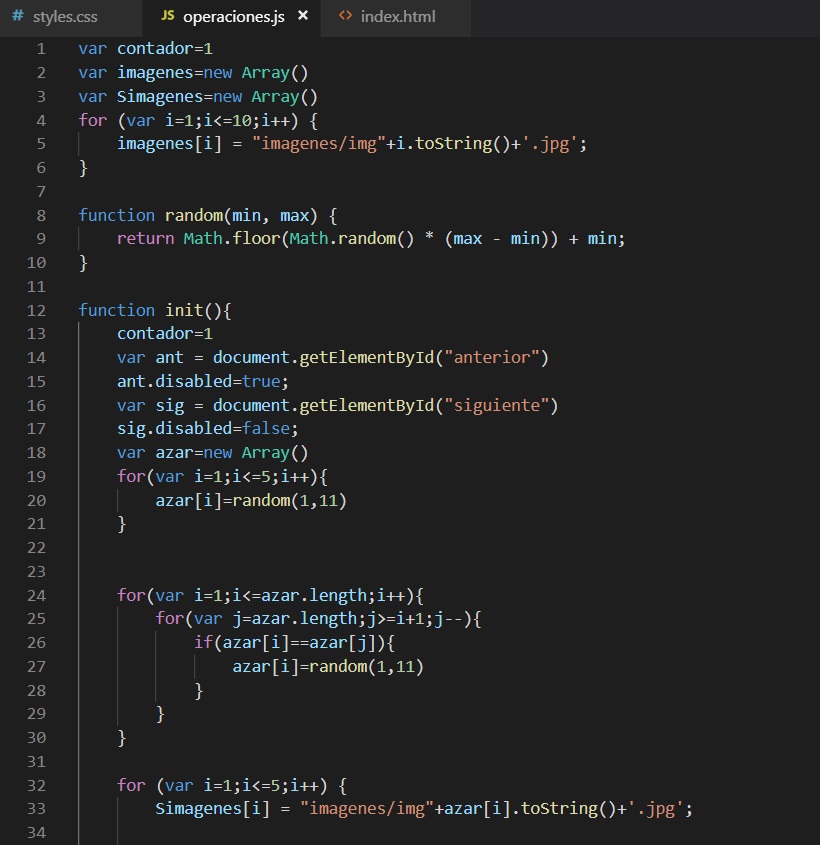The width and height of the screenshot is (820, 845).
Task: Click 'Simagenes[i]' on line 33
Action: pyautogui.click(x=213, y=808)
